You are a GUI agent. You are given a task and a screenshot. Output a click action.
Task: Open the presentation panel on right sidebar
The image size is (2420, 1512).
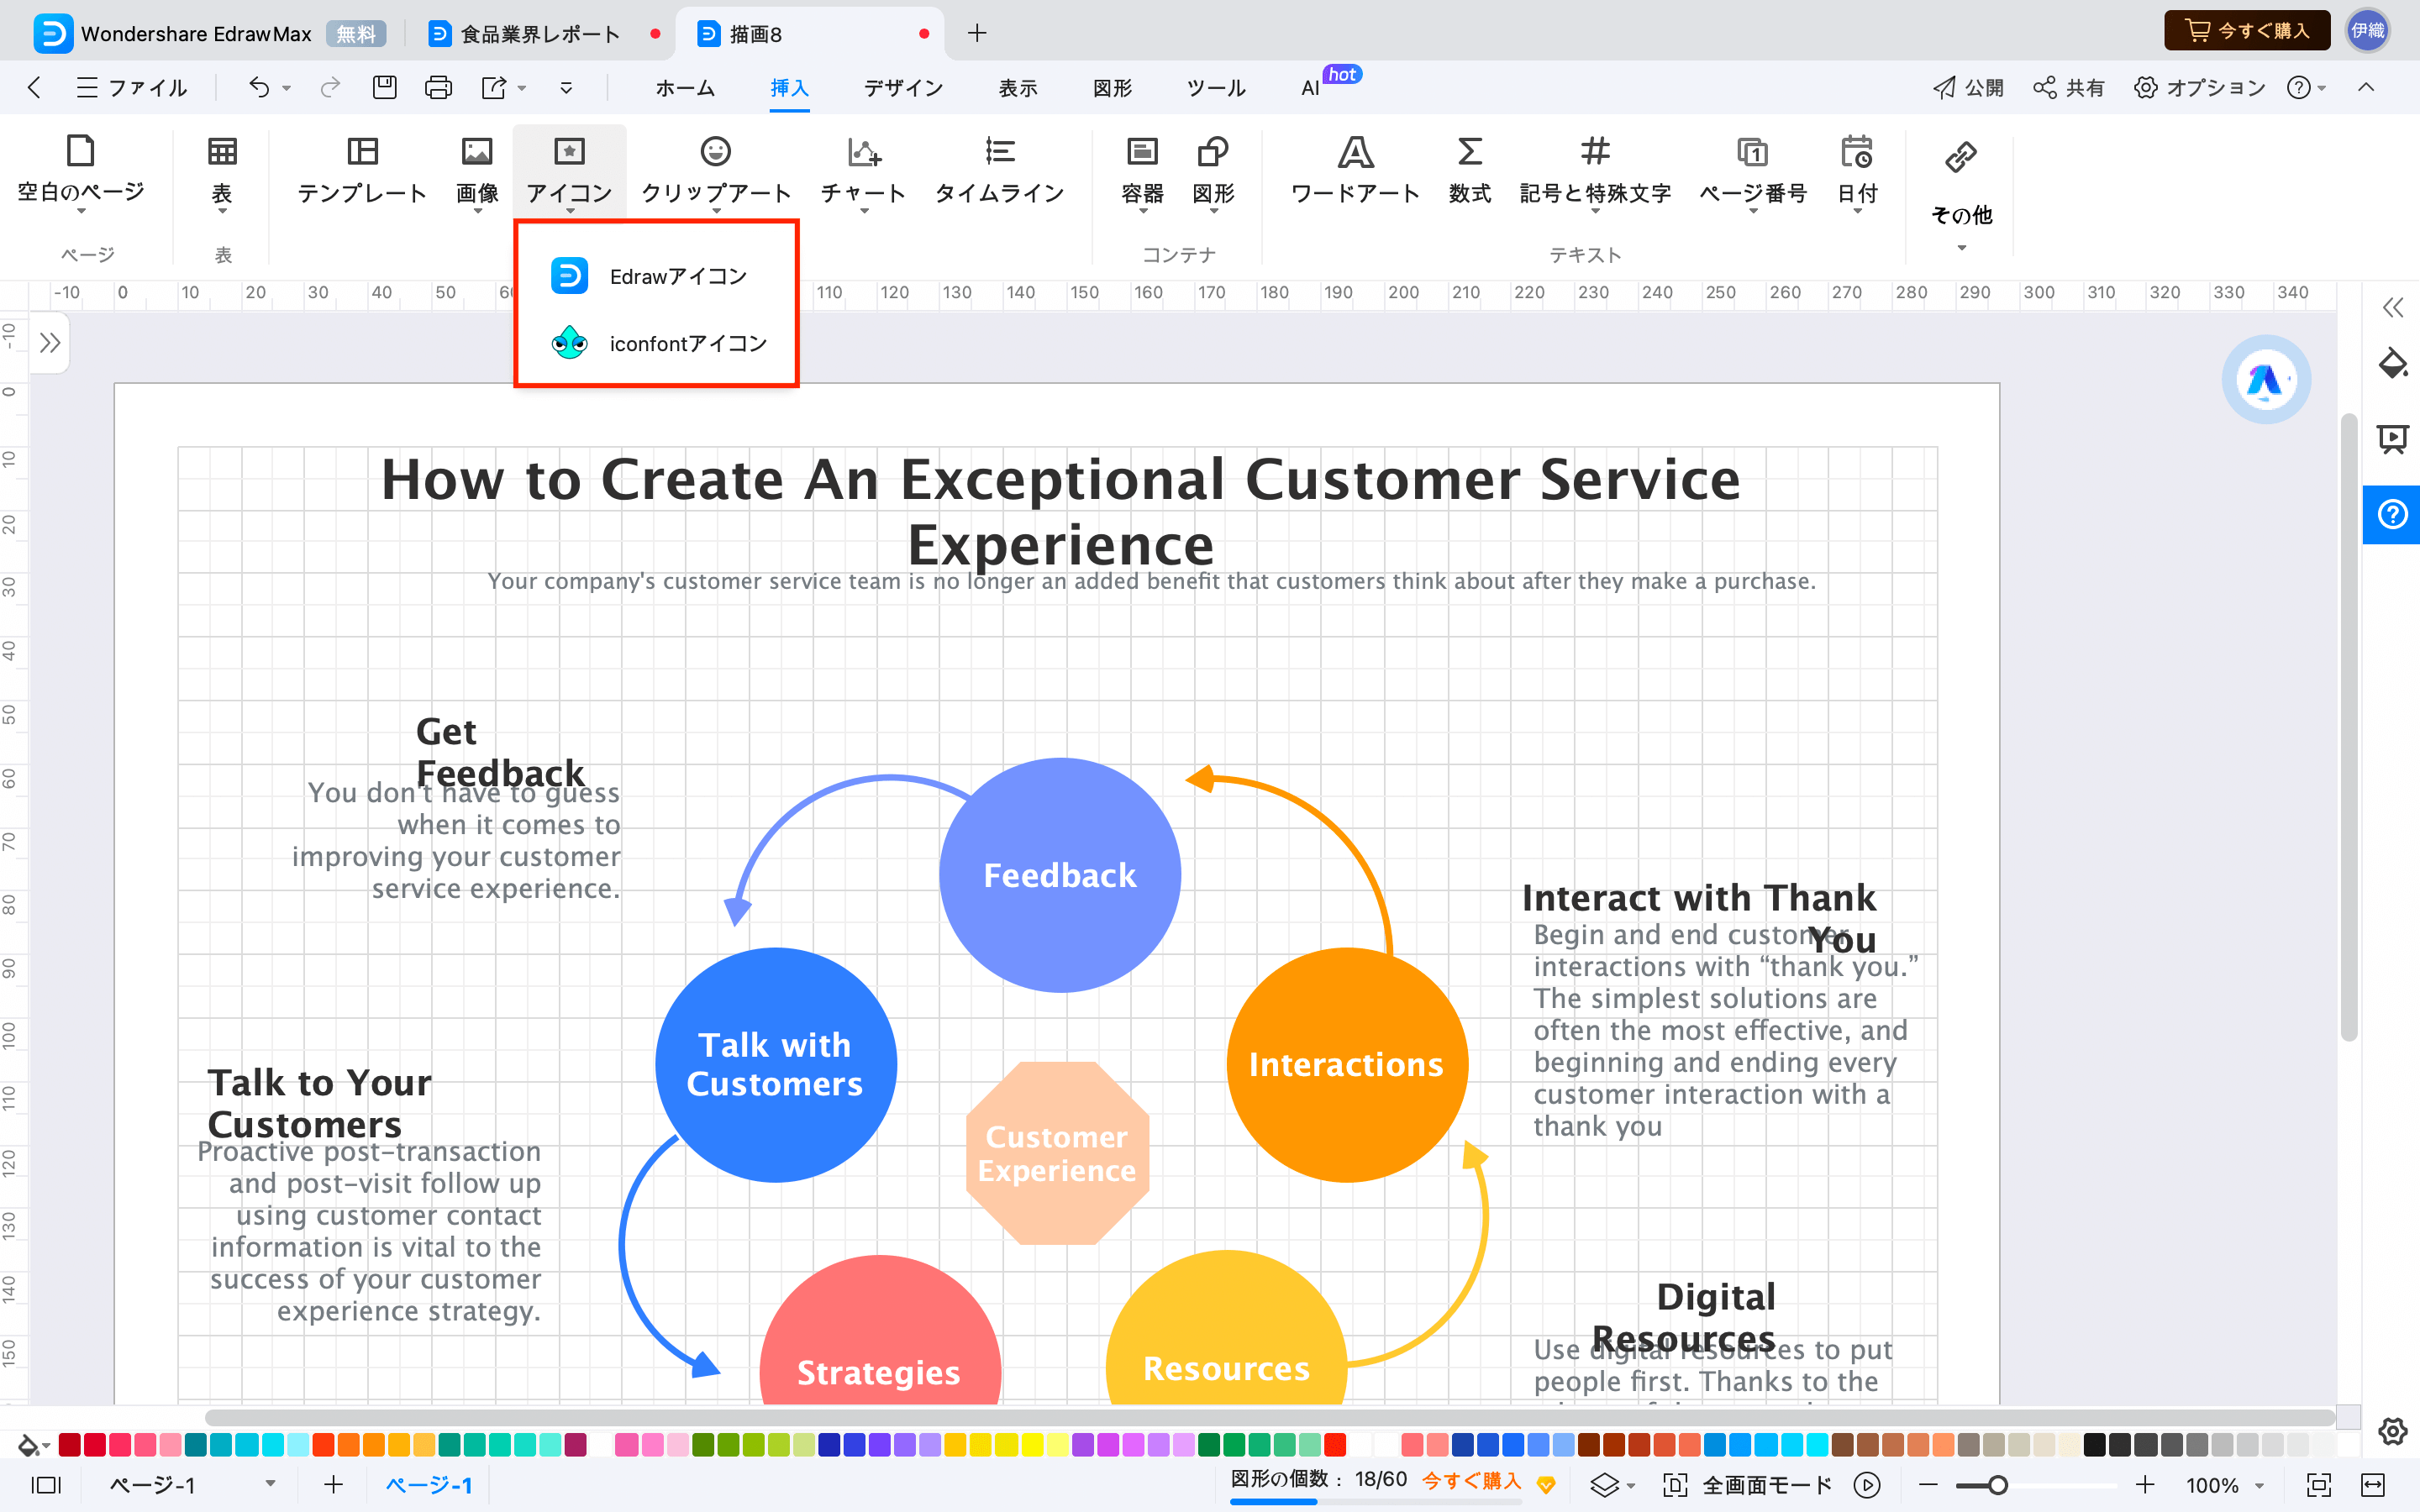(x=2392, y=438)
